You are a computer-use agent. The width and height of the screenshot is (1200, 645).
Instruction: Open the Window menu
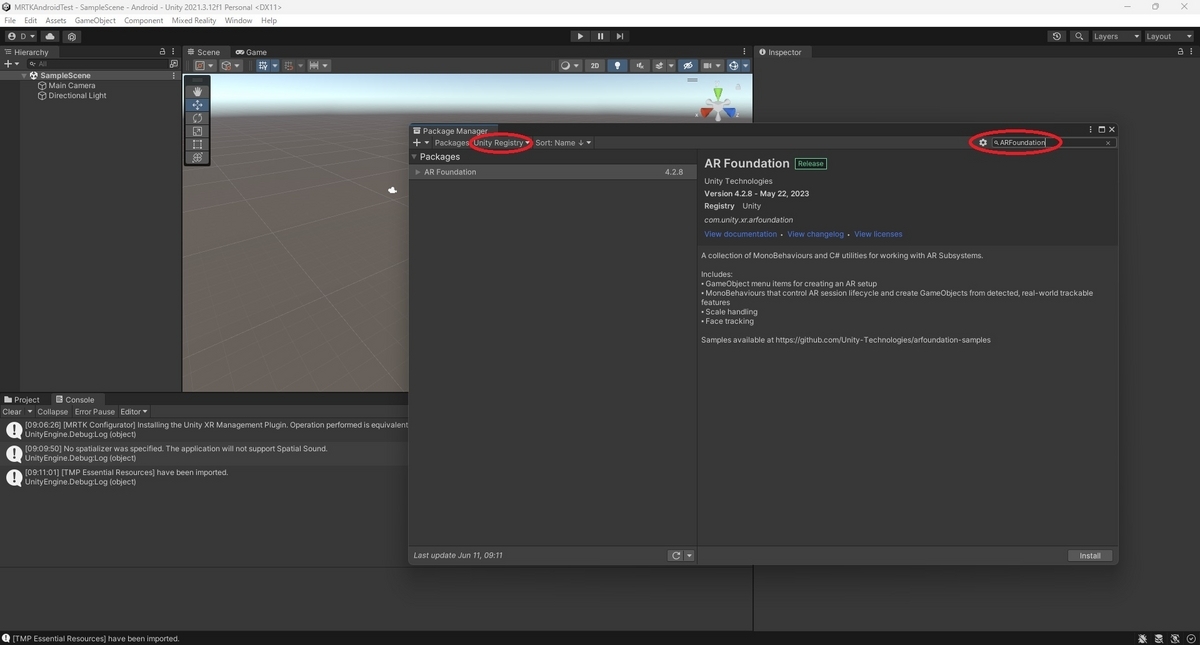(x=239, y=20)
